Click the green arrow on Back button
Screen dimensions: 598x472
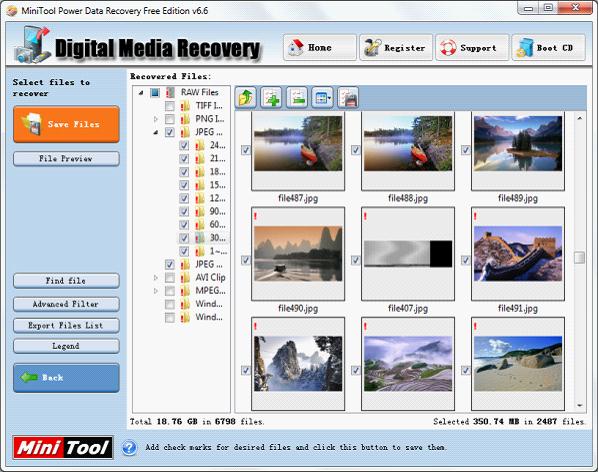pos(29,377)
